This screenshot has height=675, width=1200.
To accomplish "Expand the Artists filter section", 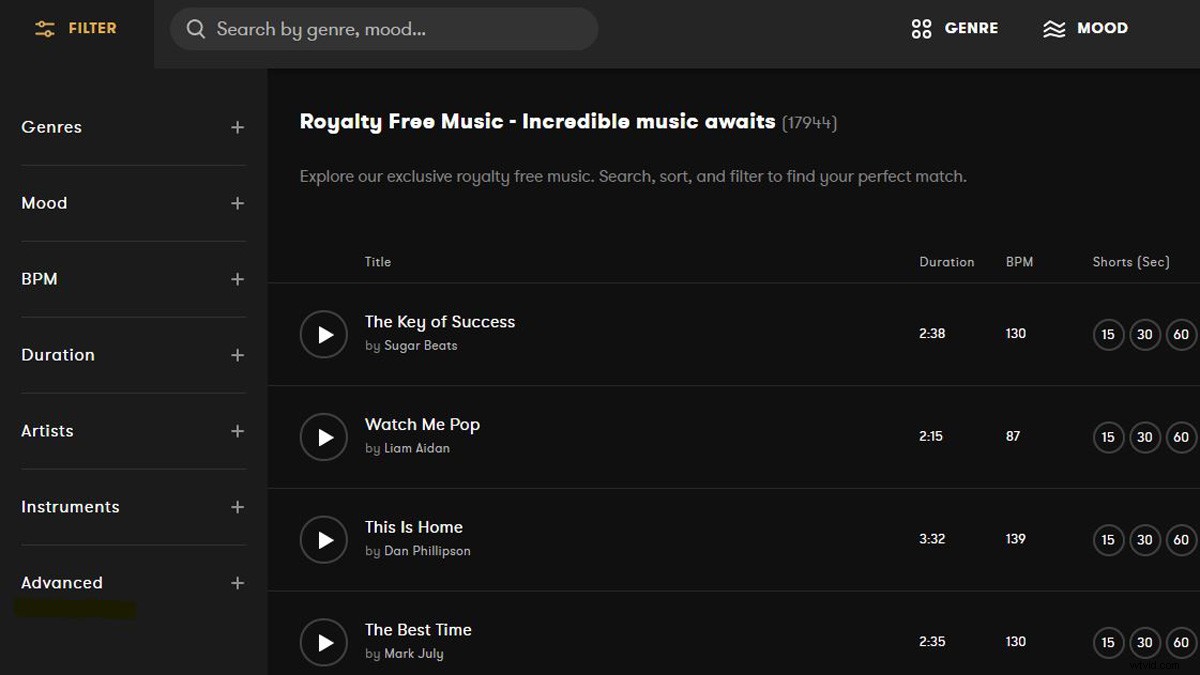I will (237, 431).
